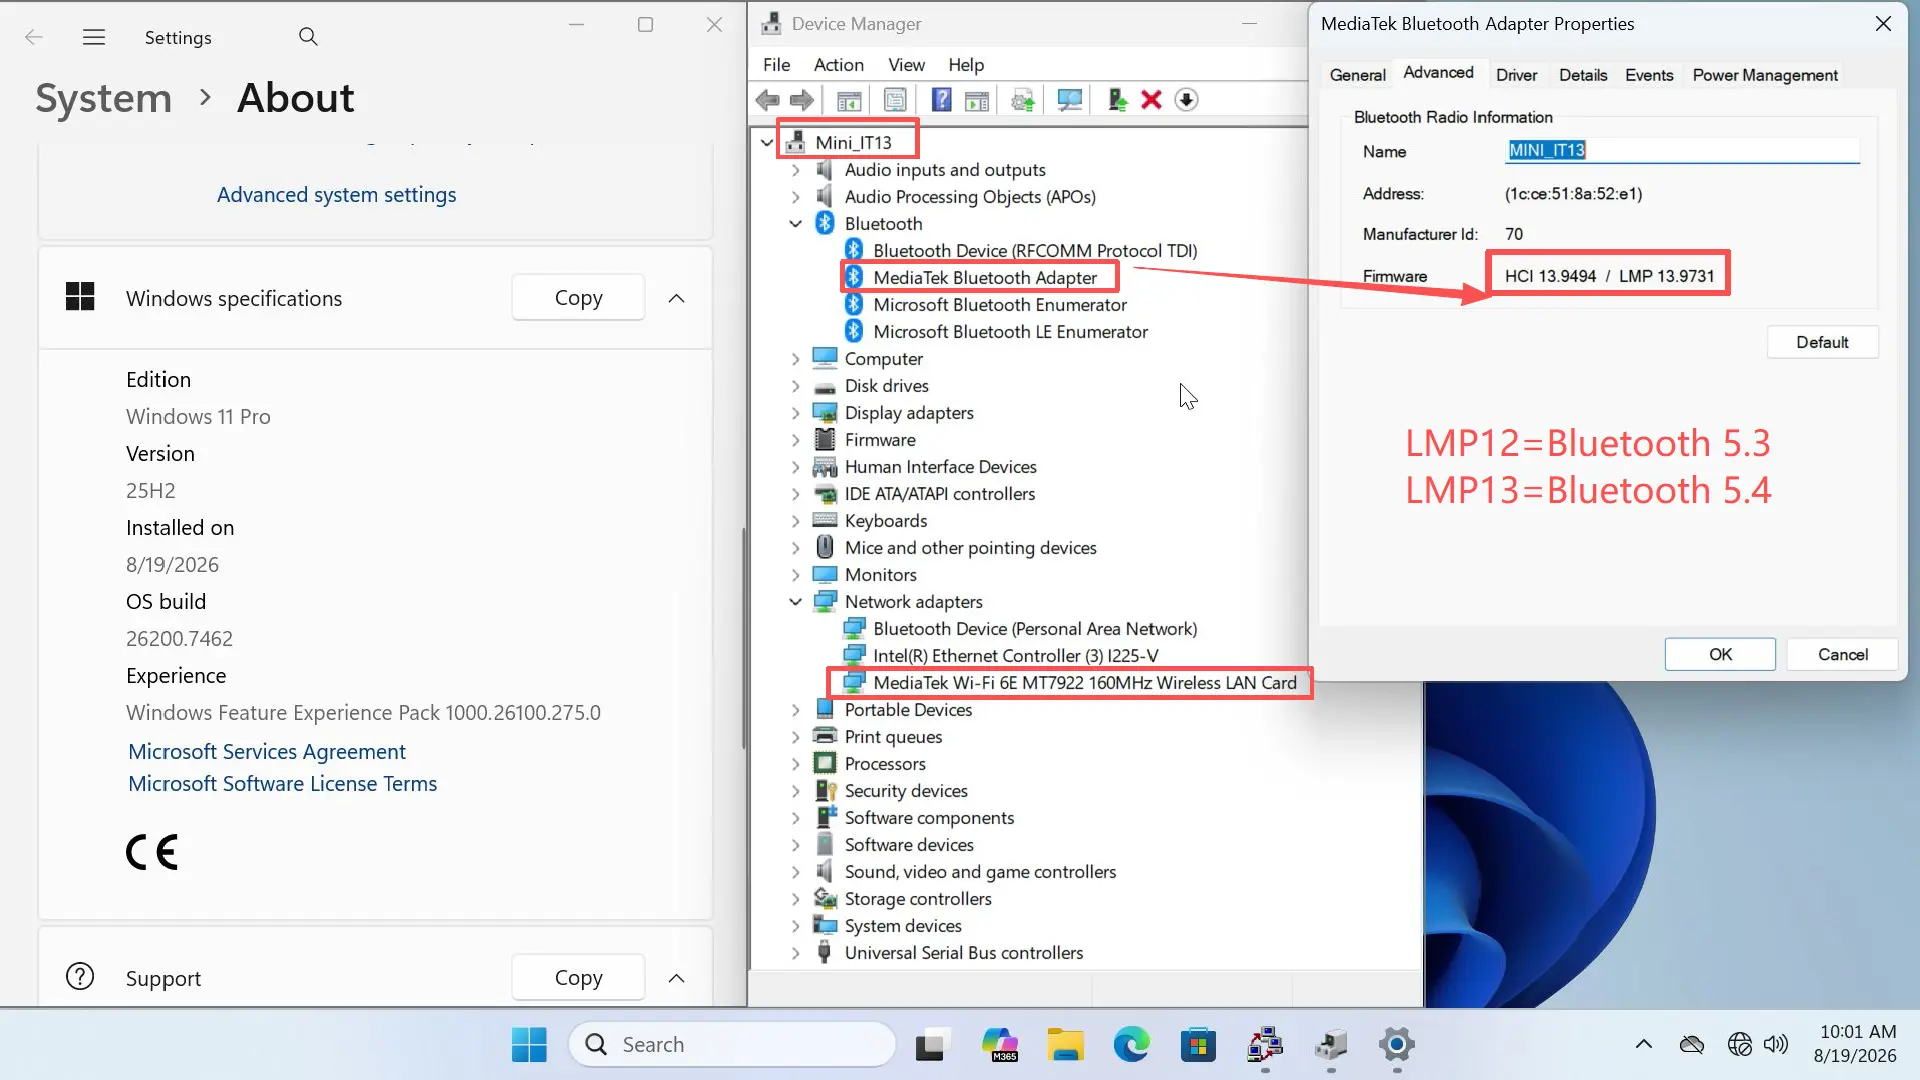Click the Settings gear taskbar icon
Viewport: 1920px width, 1080px height.
[x=1397, y=1045]
